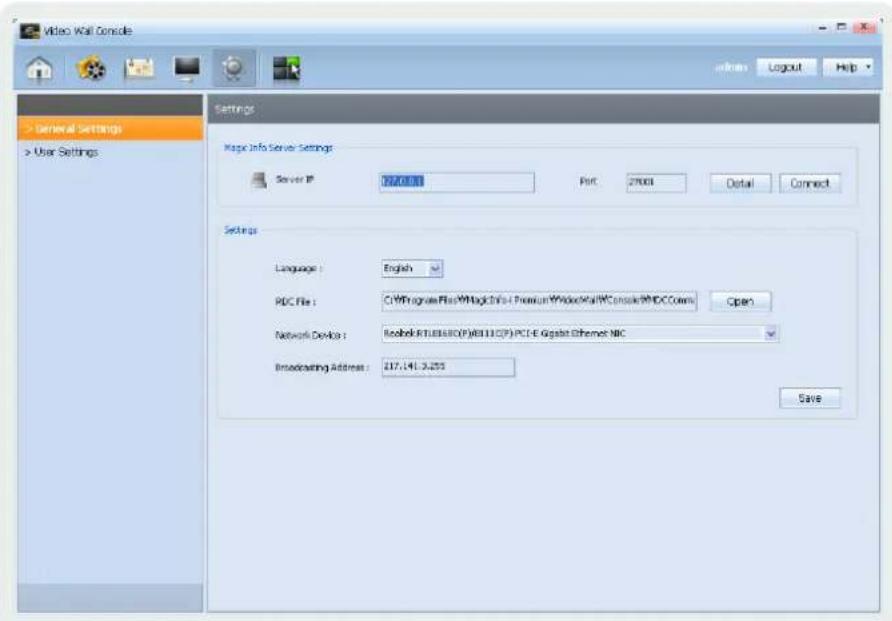Focus the Server IP input field

pos(457,182)
